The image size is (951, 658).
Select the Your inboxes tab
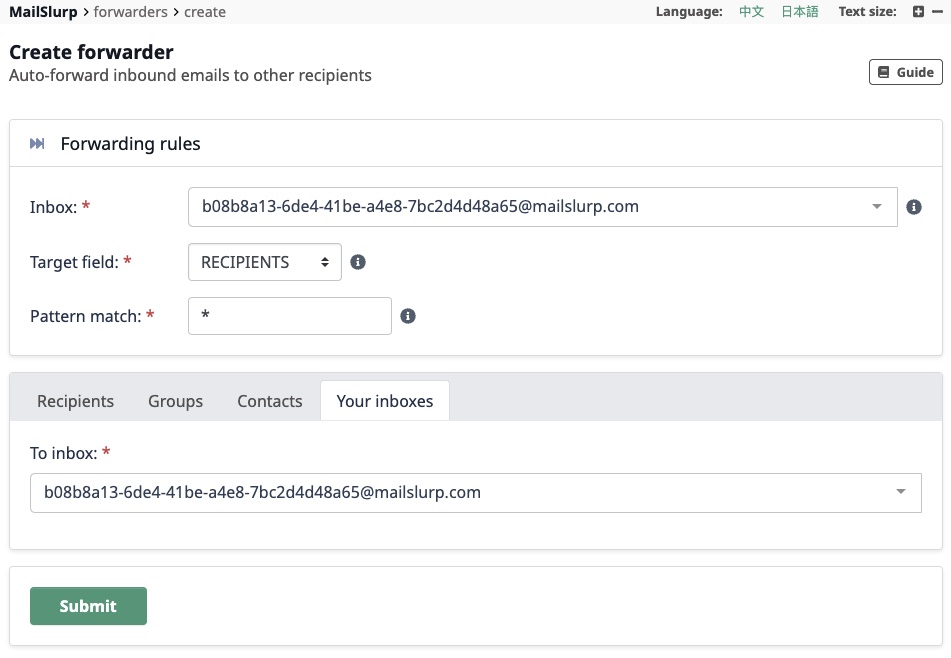click(x=385, y=401)
